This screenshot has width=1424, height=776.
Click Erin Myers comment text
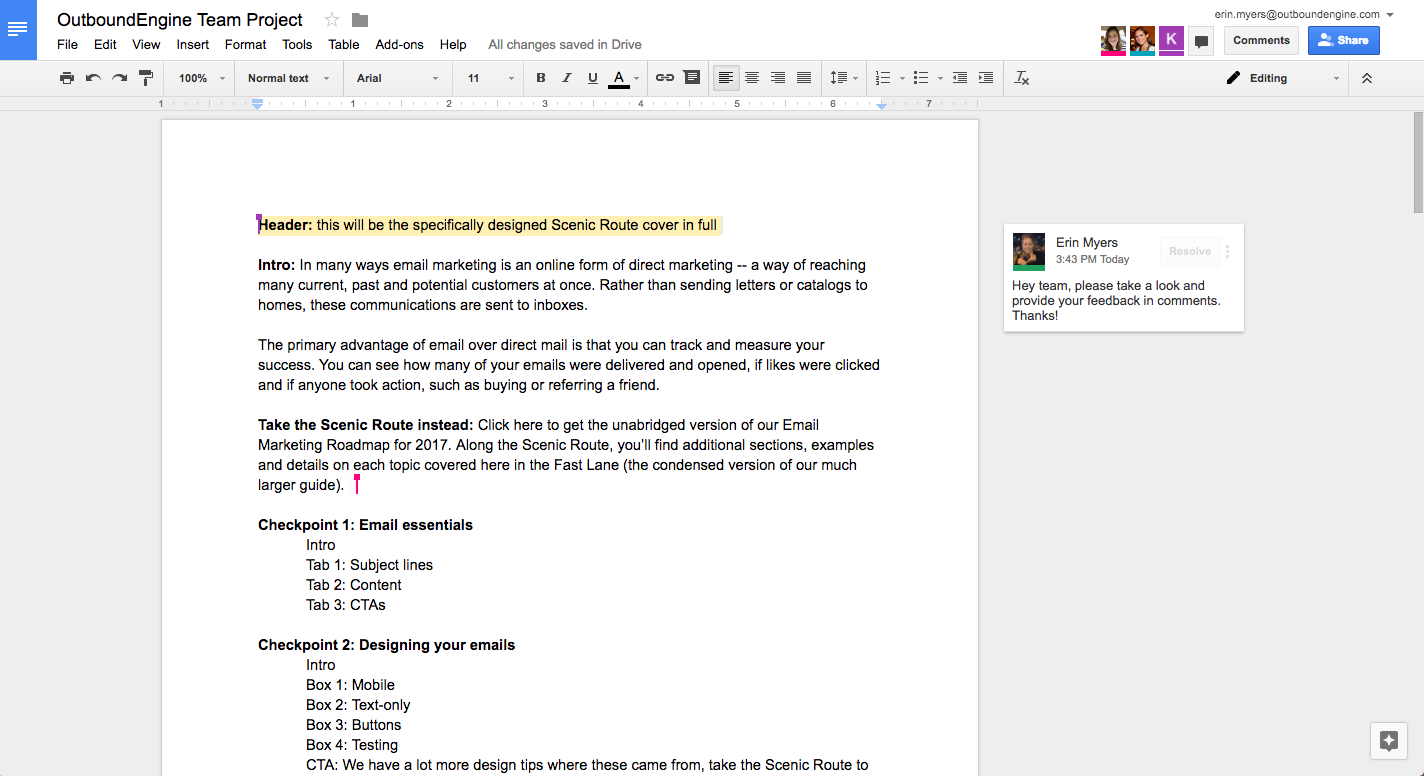(1116, 300)
